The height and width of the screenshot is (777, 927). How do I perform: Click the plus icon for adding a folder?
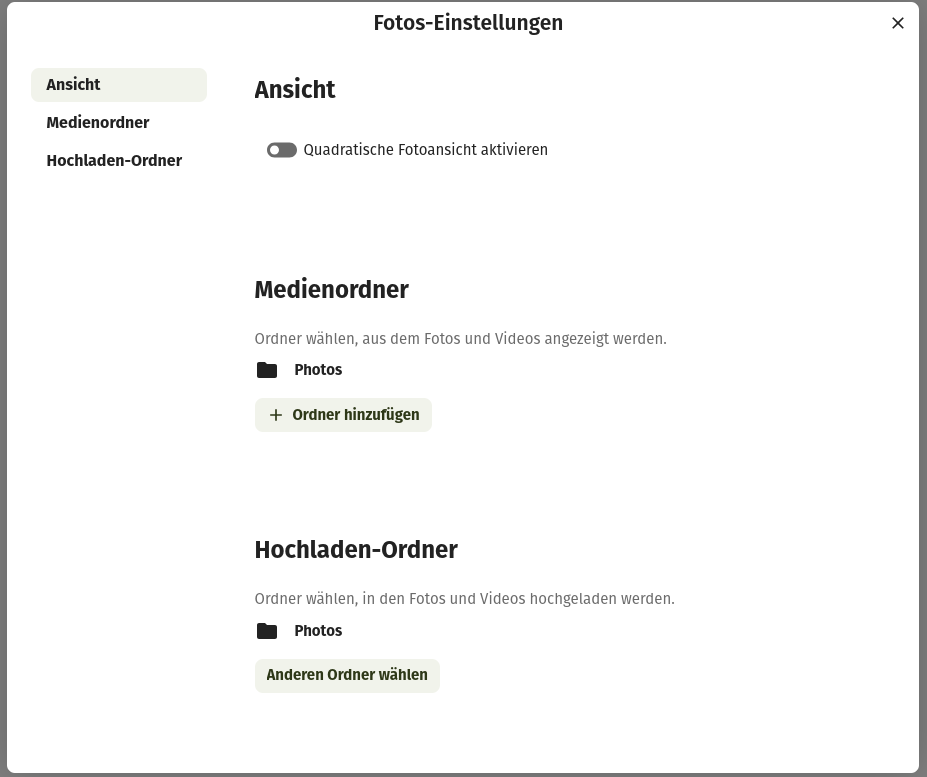pos(276,415)
